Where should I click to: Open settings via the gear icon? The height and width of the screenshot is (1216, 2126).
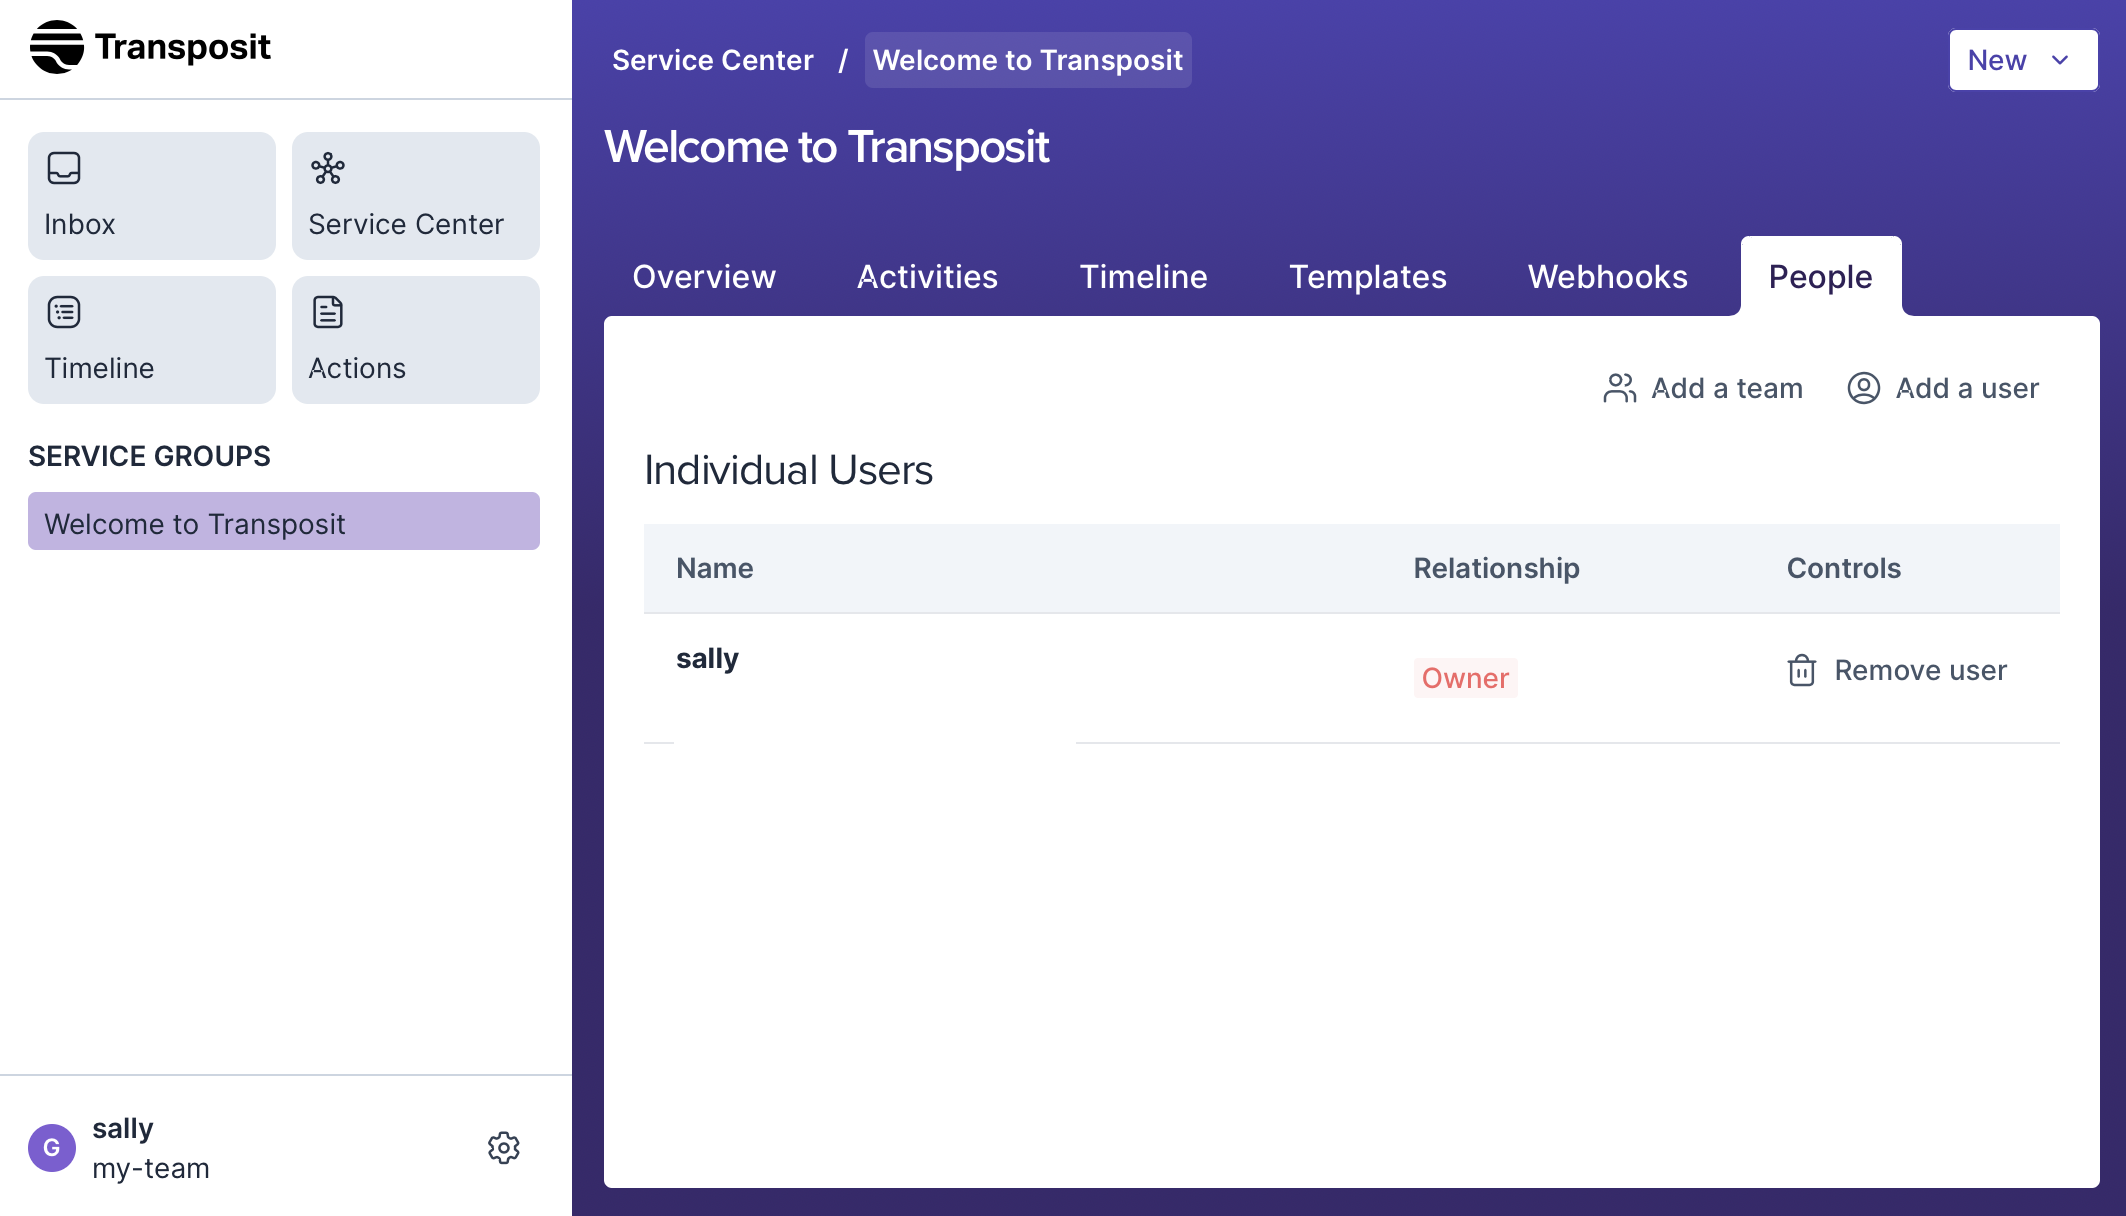(x=504, y=1148)
